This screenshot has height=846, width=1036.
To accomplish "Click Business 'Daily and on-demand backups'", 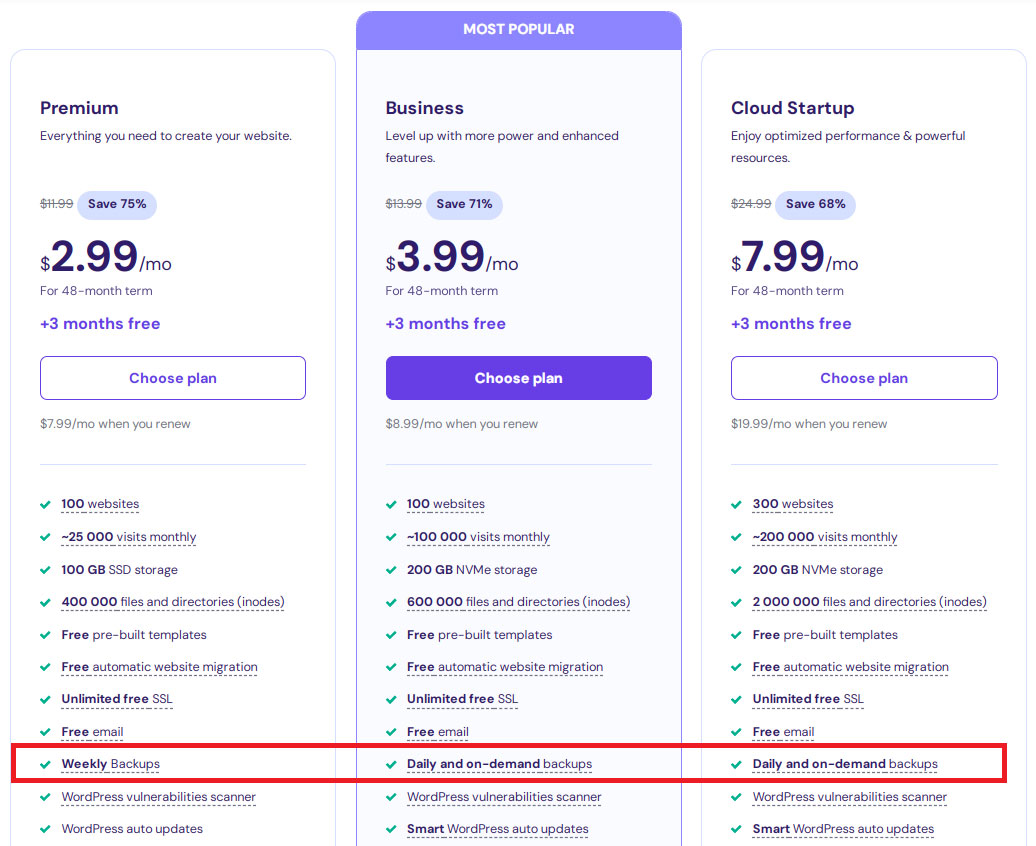I will [x=500, y=763].
